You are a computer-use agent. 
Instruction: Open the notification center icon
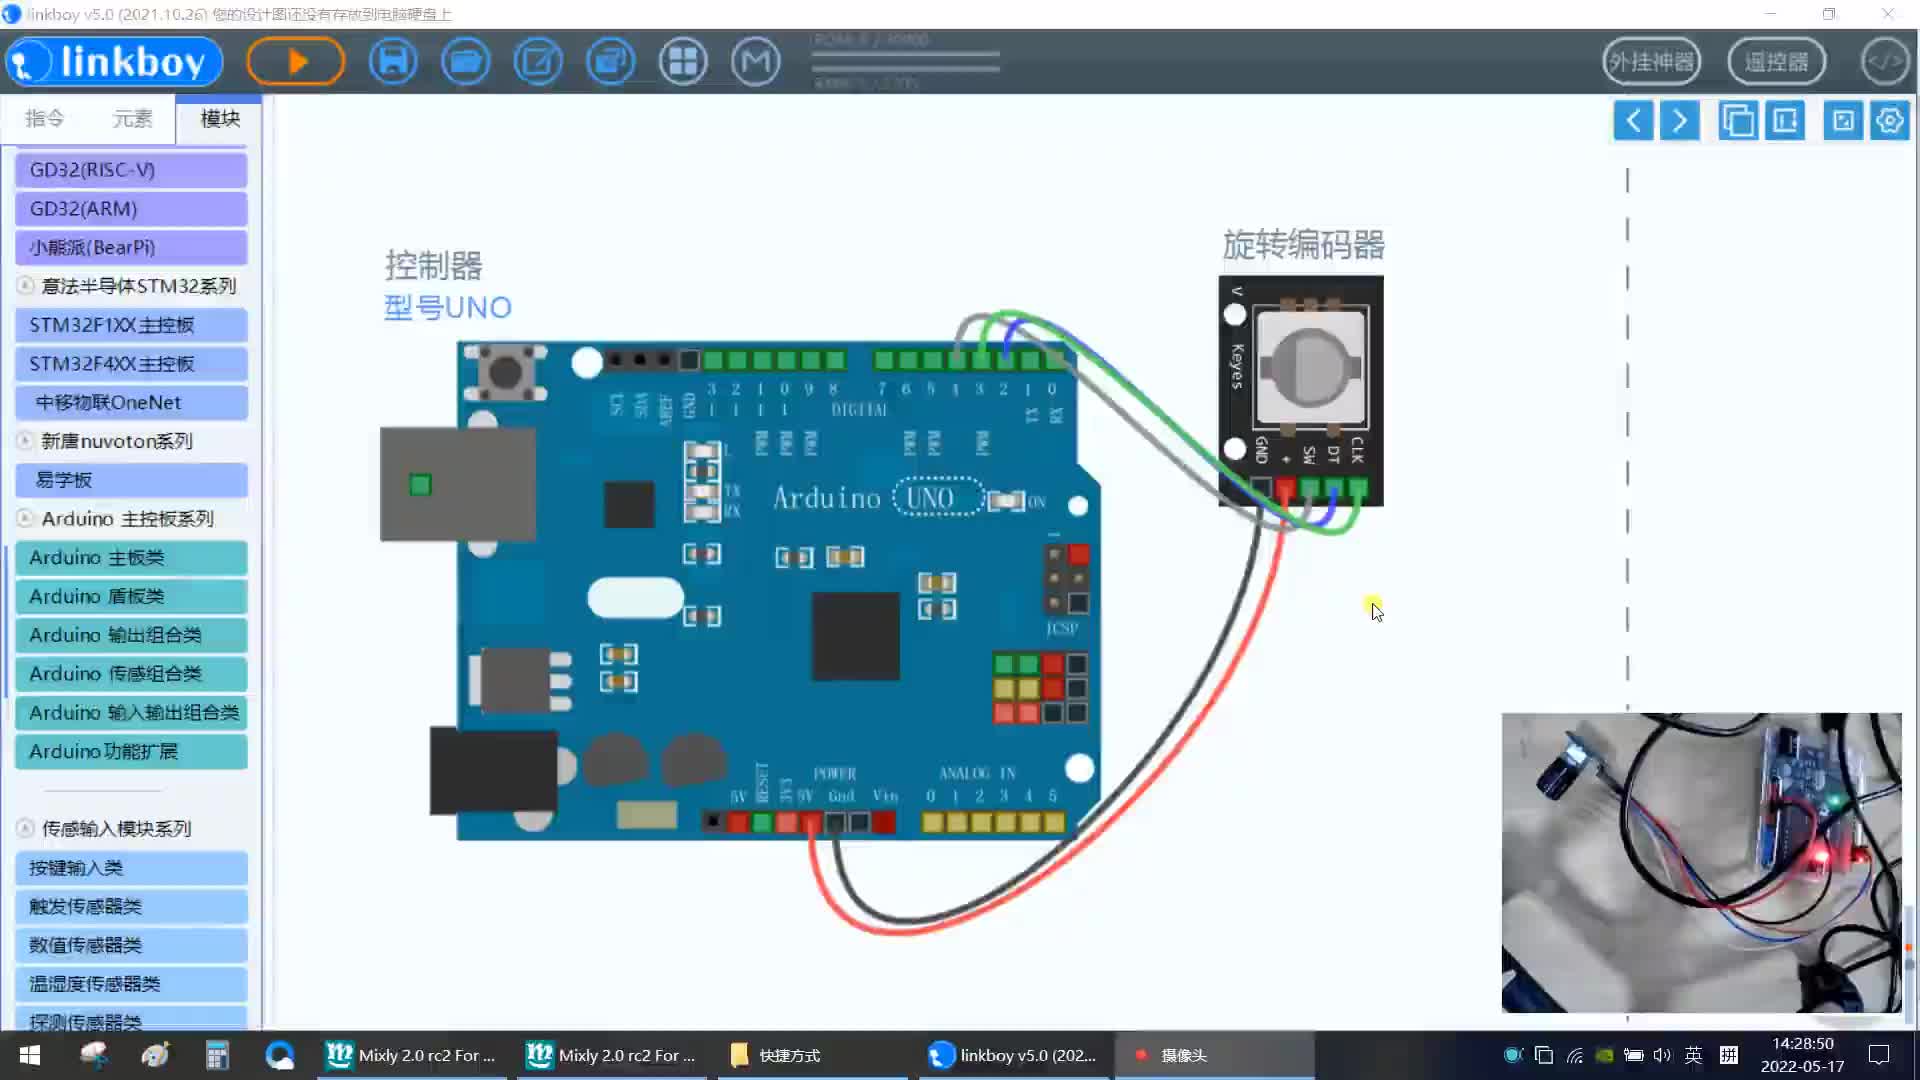(1879, 1055)
